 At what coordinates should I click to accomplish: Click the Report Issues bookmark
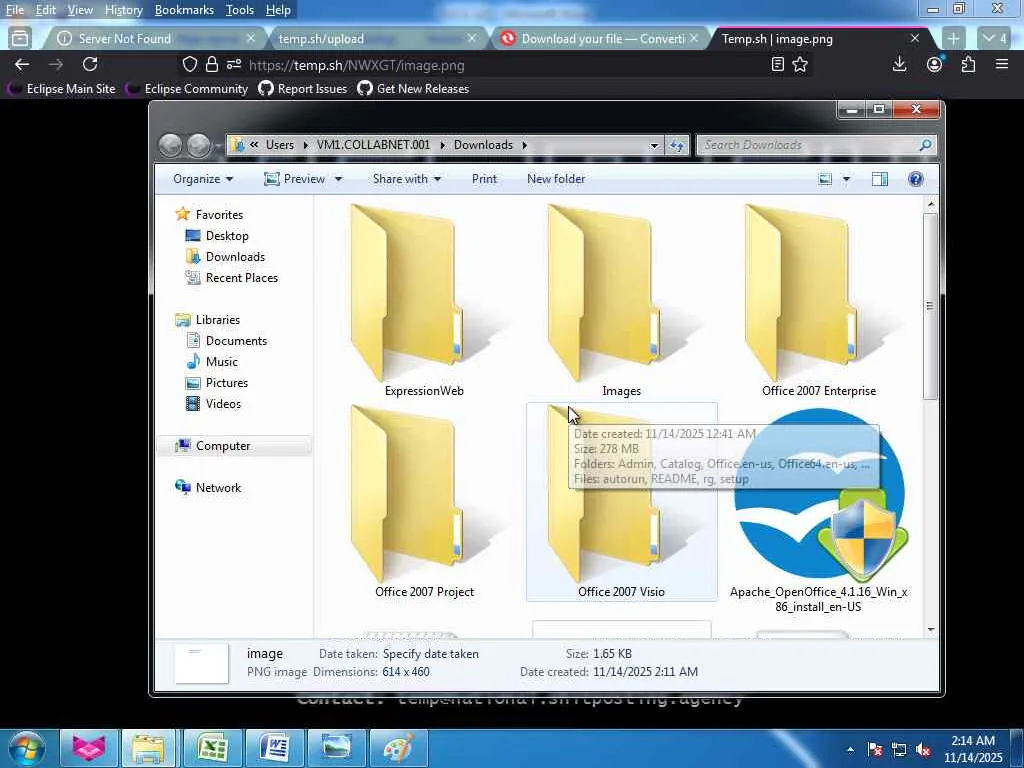303,89
